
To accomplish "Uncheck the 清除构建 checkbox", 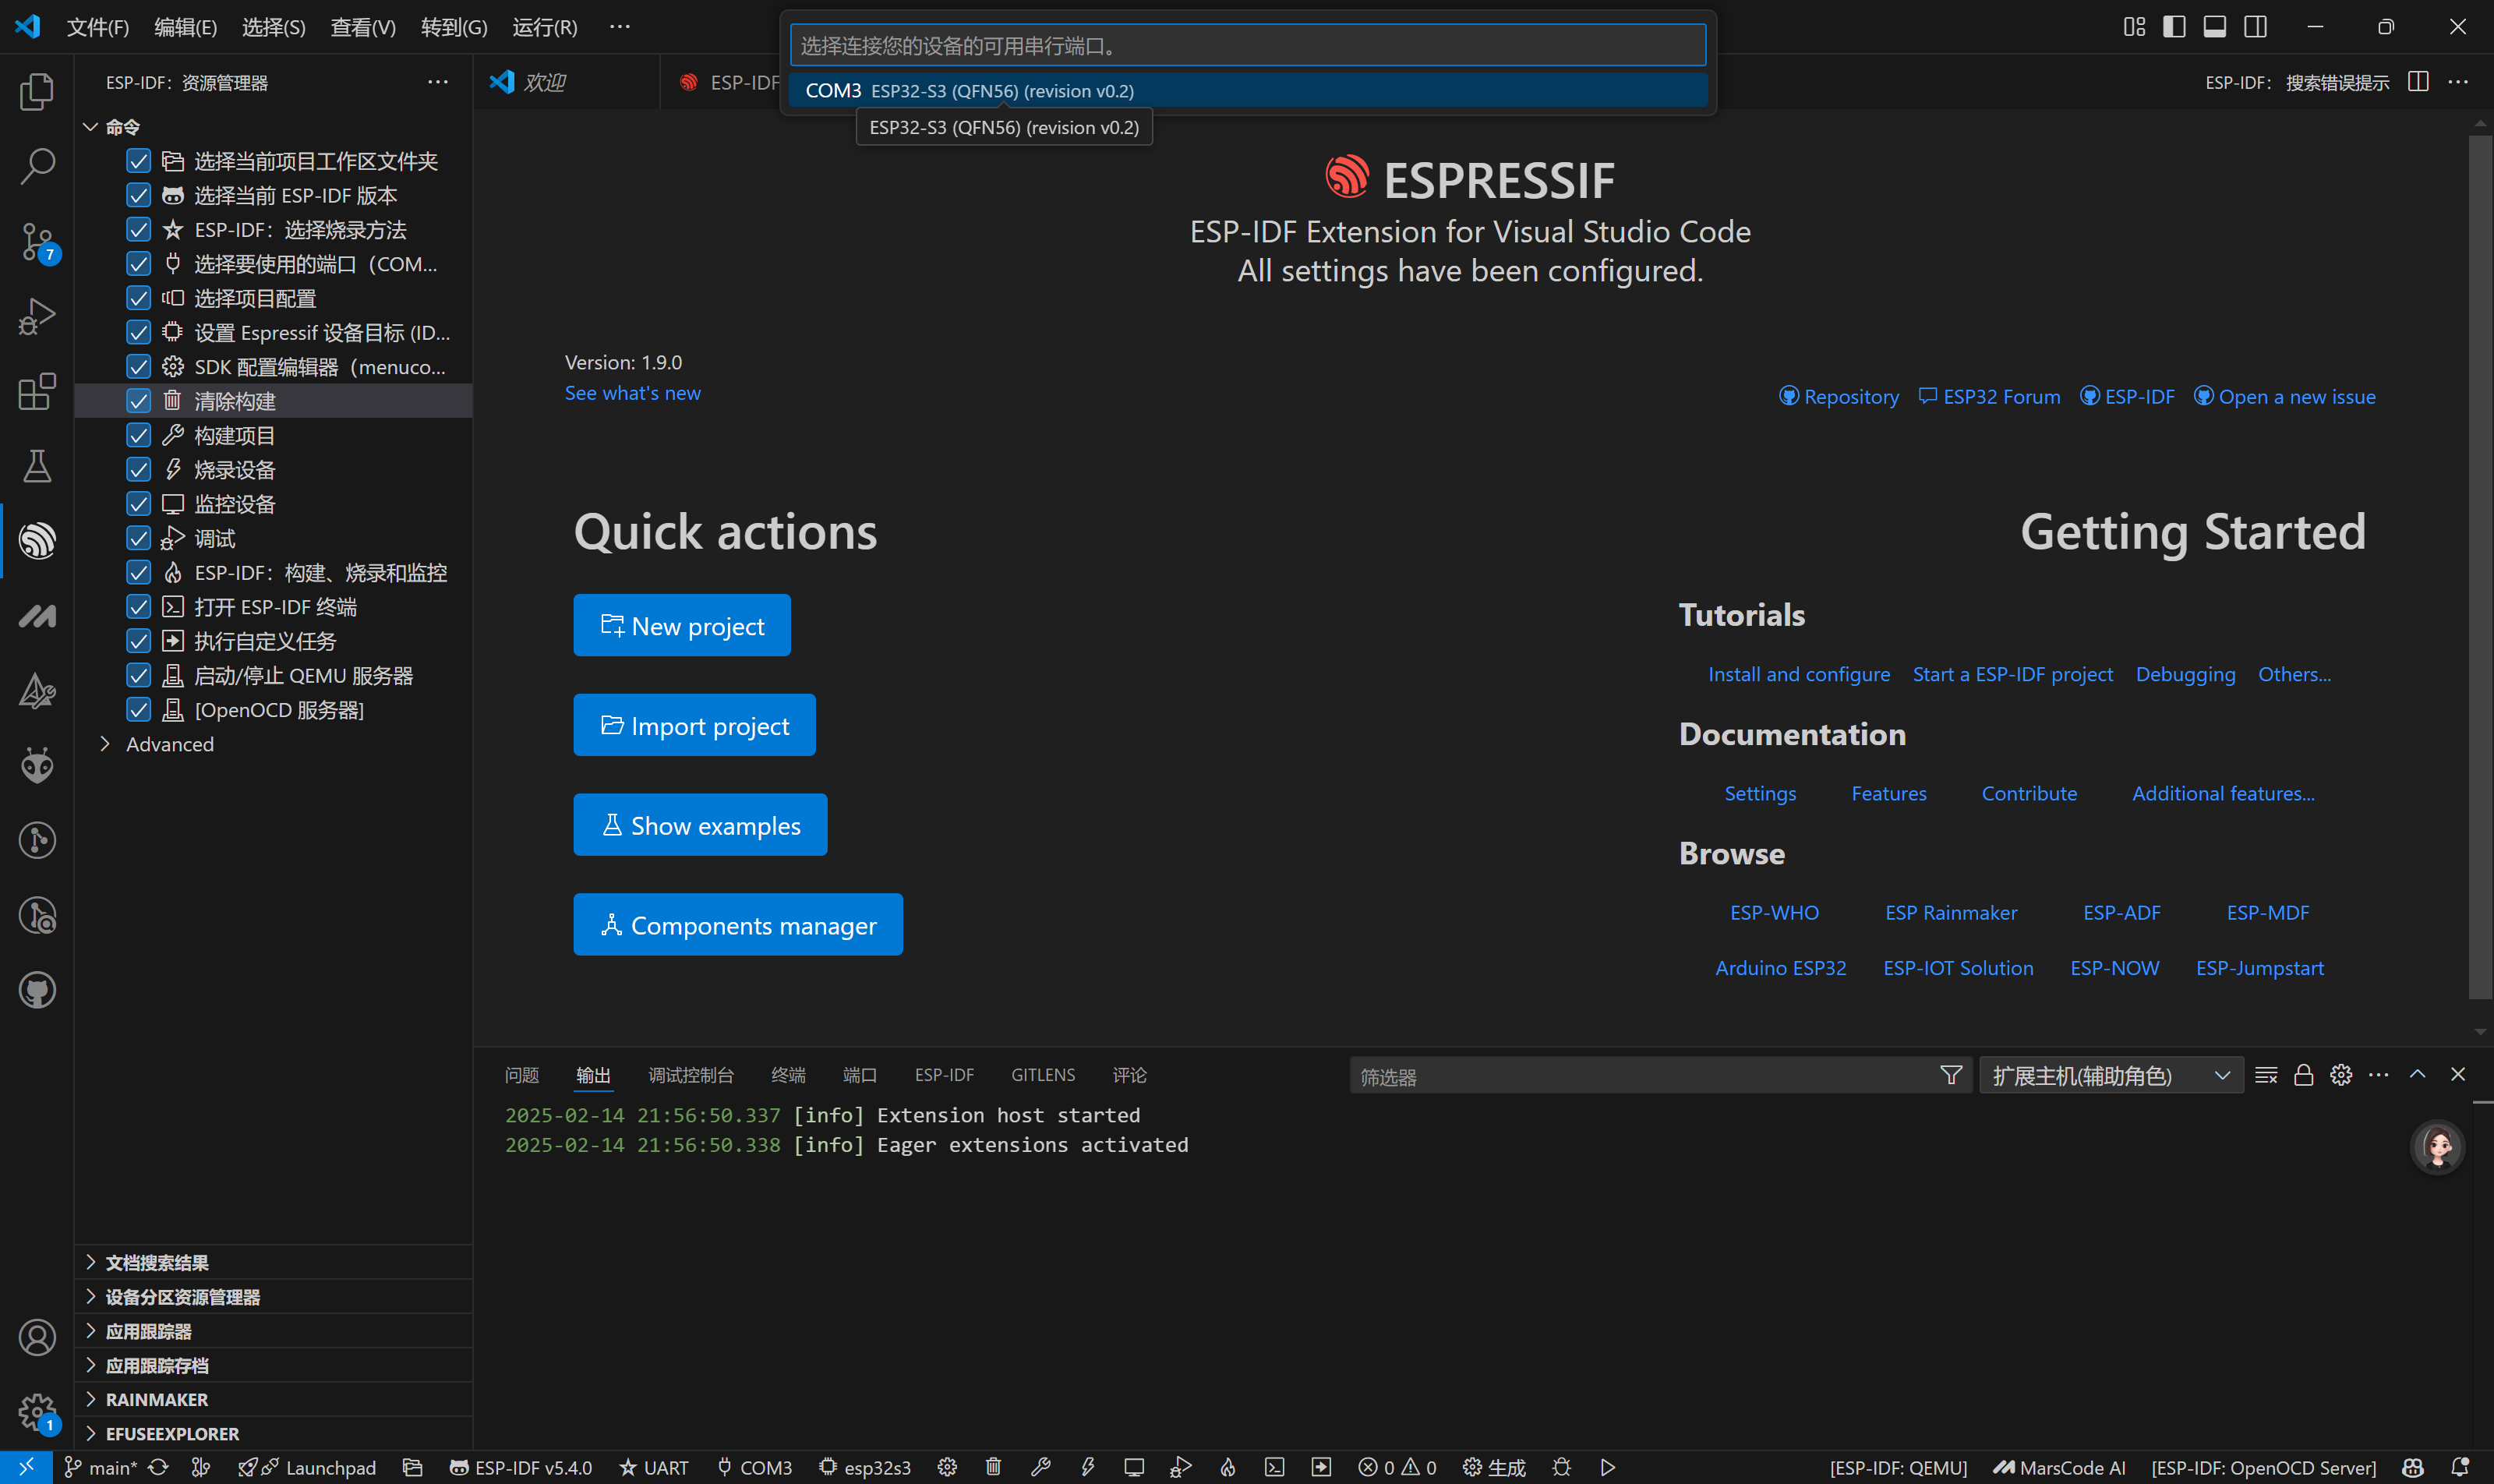I will point(139,401).
